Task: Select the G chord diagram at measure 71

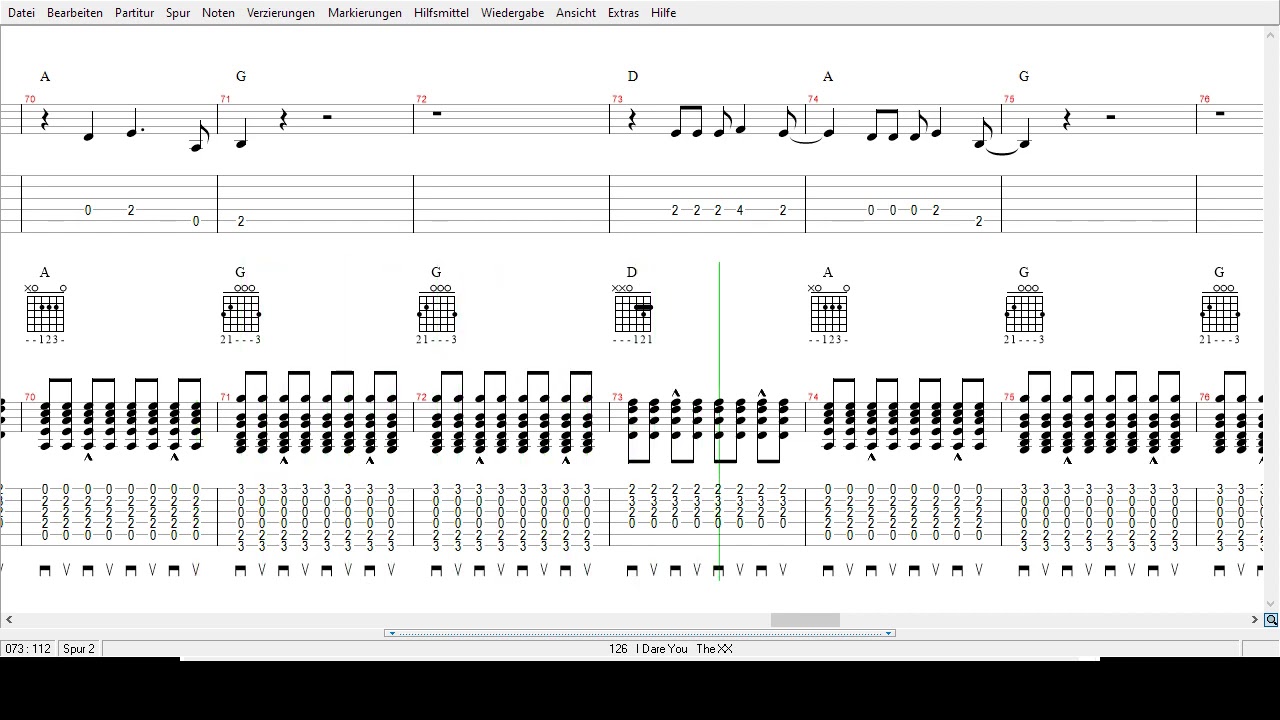Action: pyautogui.click(x=240, y=314)
